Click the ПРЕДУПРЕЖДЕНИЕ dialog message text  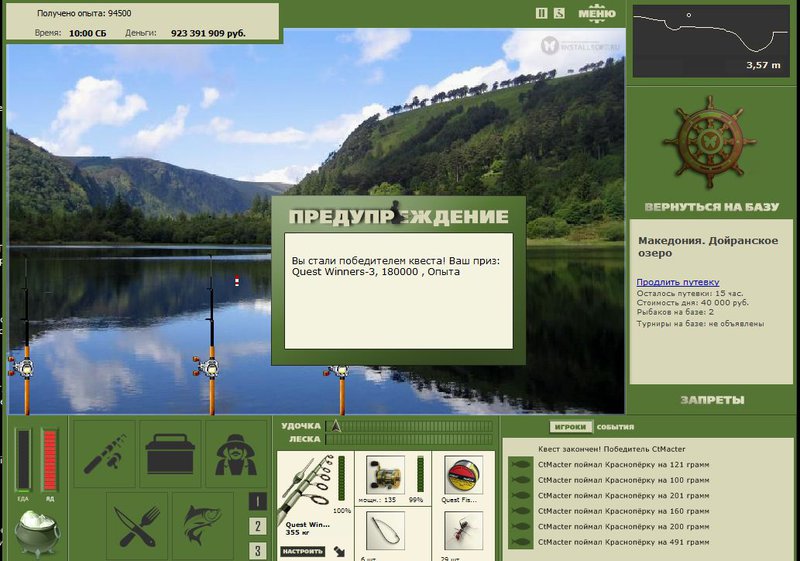click(x=396, y=266)
